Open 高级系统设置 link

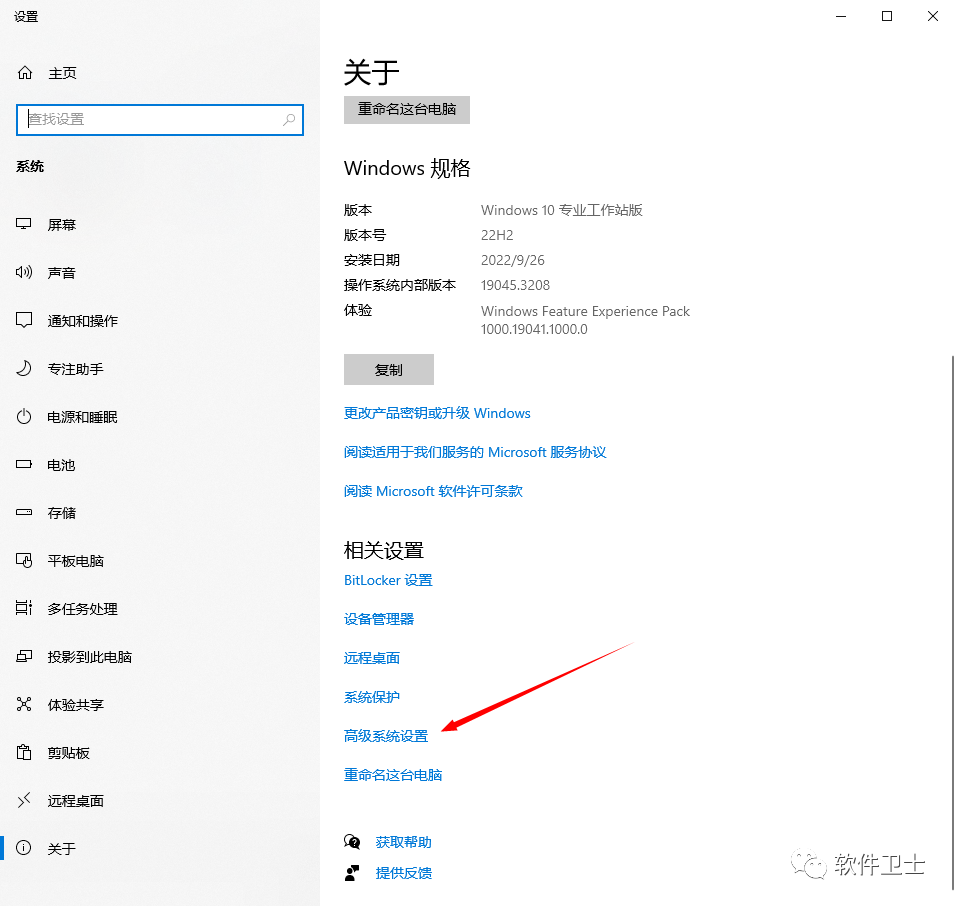tap(386, 736)
